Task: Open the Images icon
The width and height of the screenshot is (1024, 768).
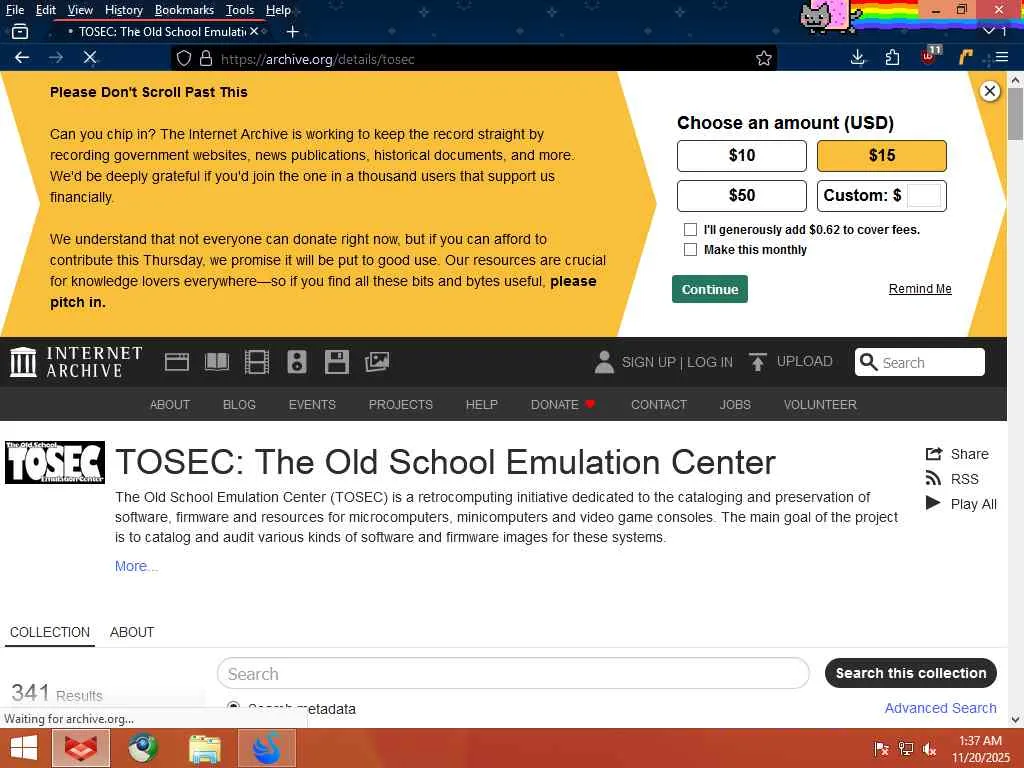Action: click(377, 362)
